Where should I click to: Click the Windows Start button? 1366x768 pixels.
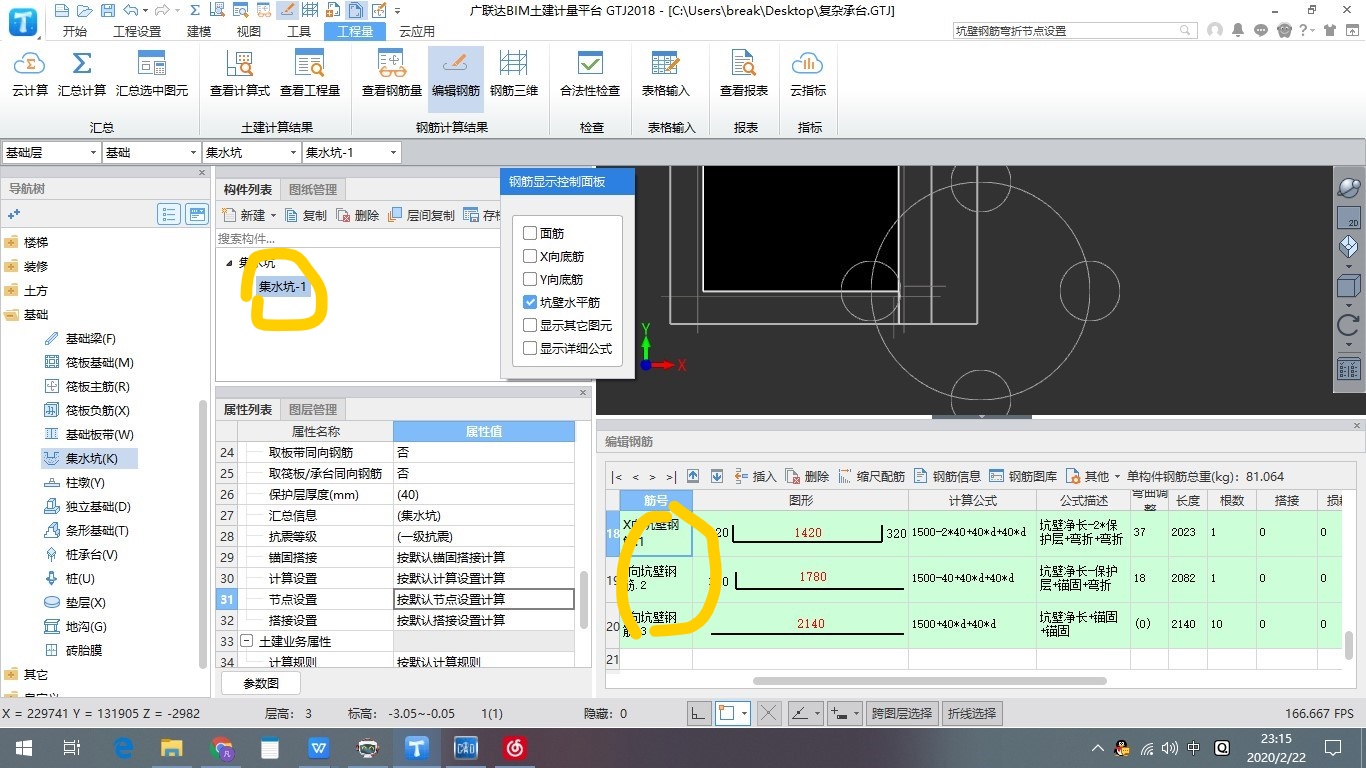pos(22,747)
